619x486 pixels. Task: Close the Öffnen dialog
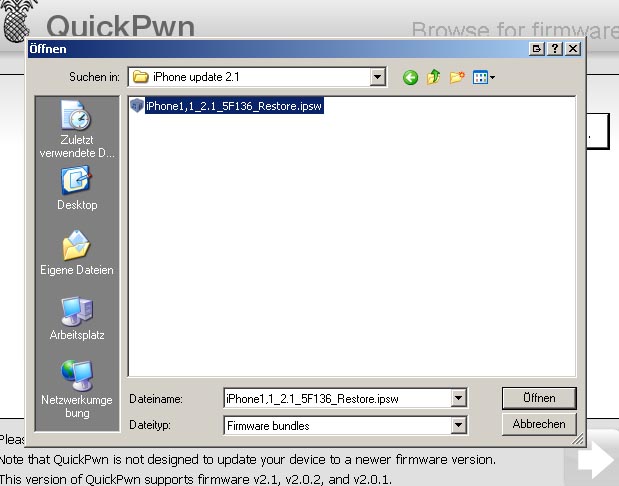coord(572,48)
